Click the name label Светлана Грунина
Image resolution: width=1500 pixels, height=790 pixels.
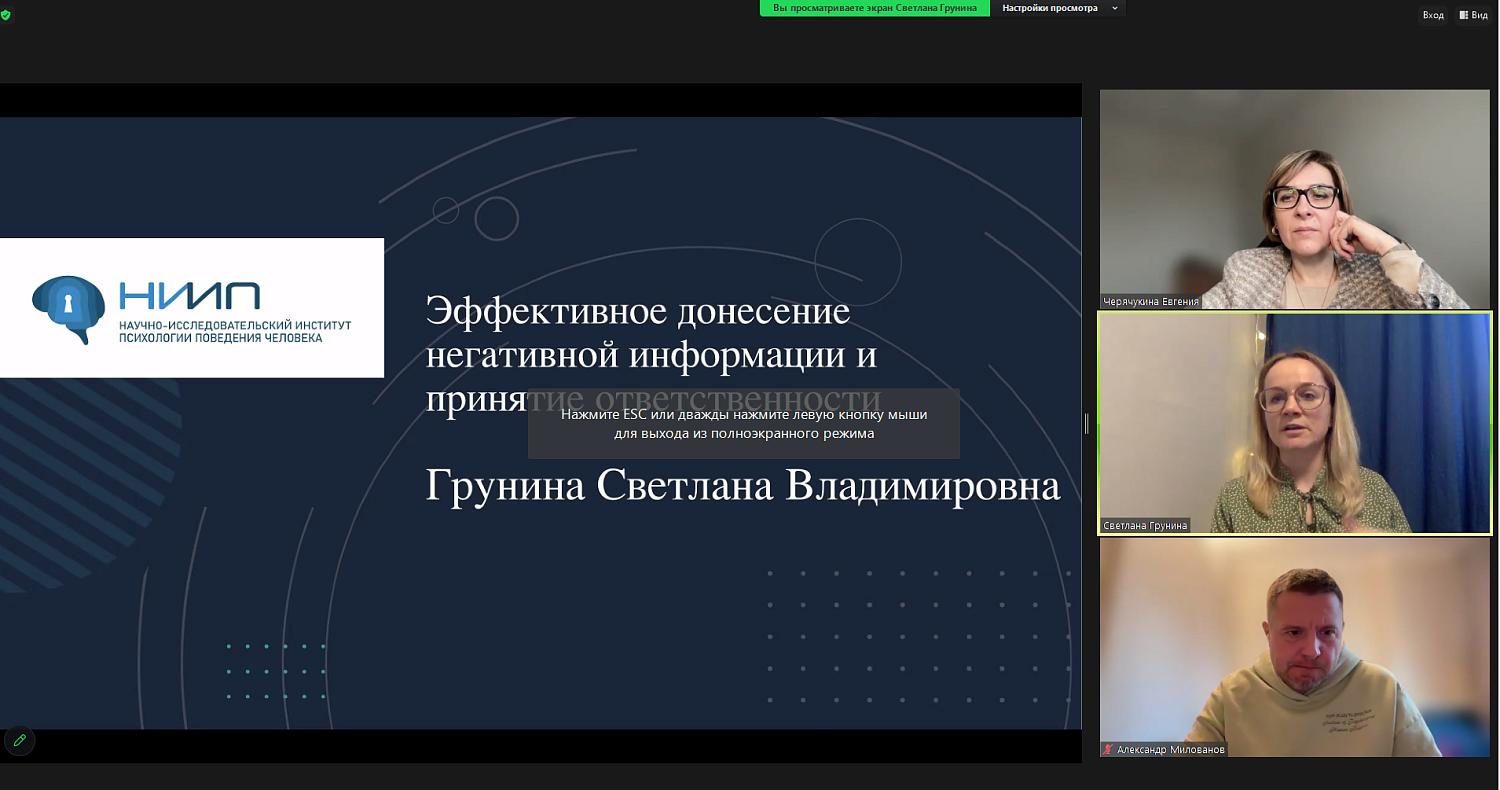click(x=1145, y=524)
